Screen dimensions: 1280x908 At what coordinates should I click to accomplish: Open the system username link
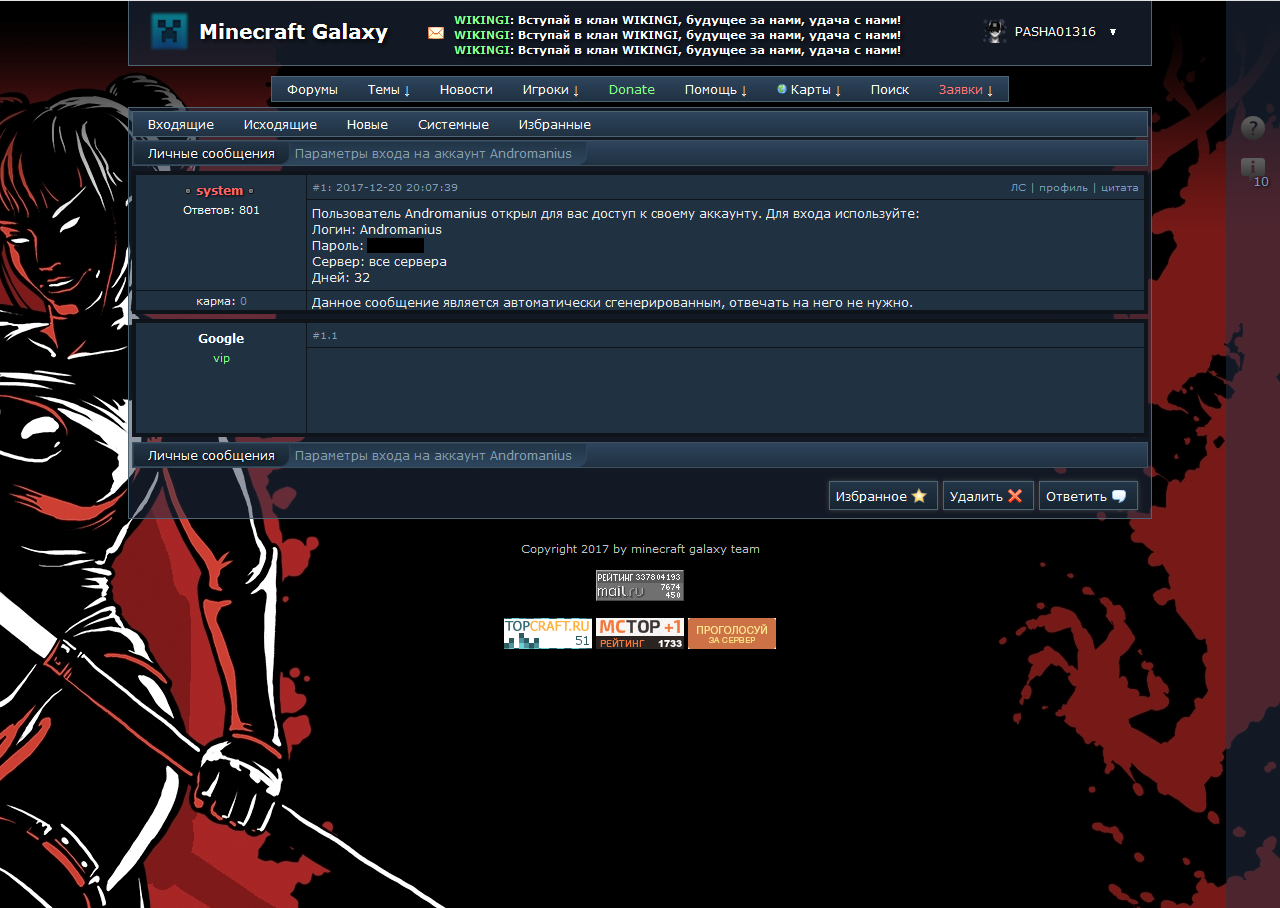coord(219,190)
